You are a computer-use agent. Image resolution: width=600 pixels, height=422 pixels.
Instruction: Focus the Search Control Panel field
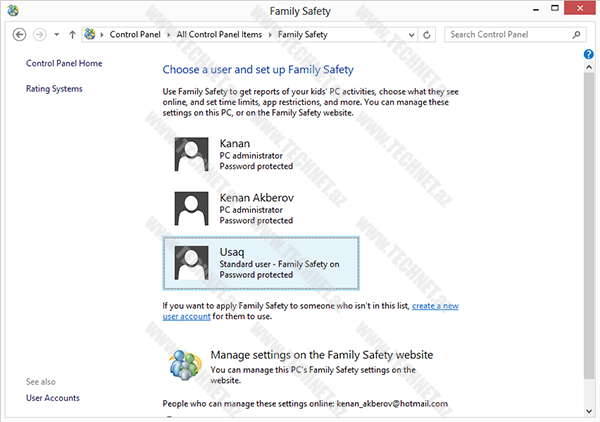(515, 34)
